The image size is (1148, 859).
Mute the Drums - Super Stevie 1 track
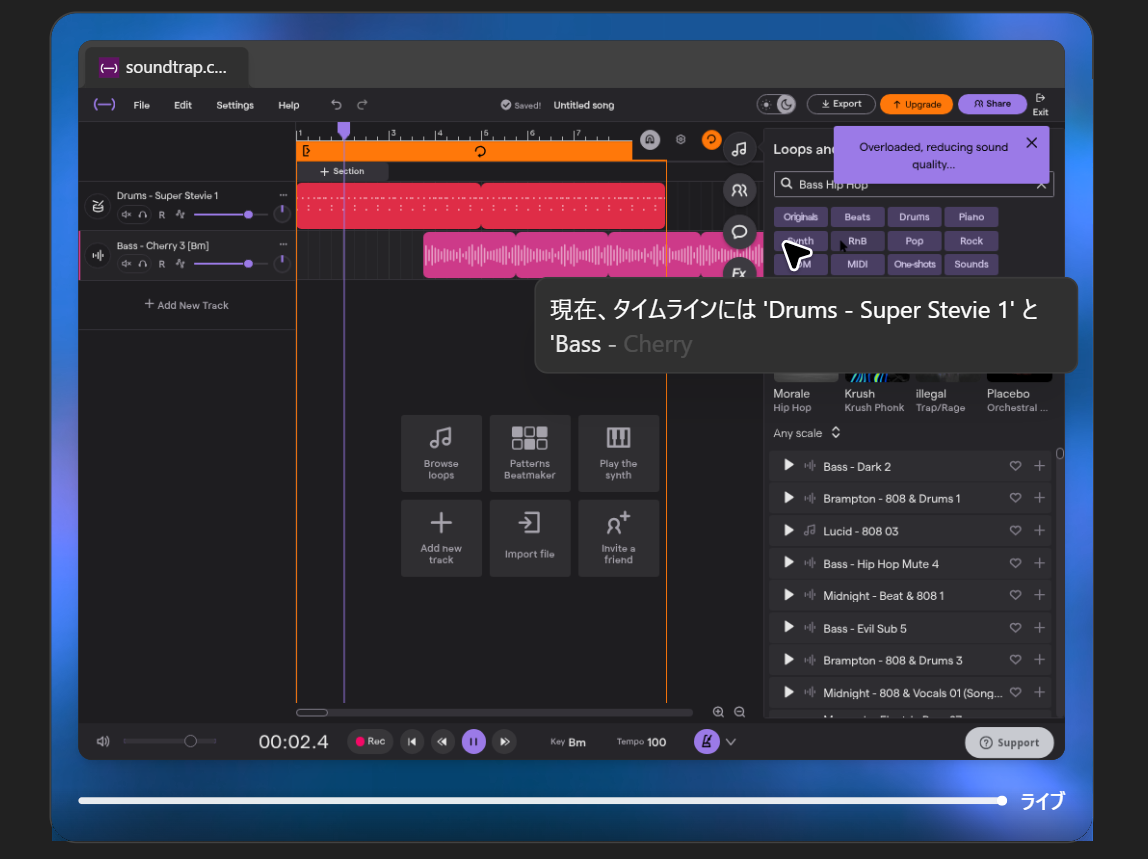[126, 215]
